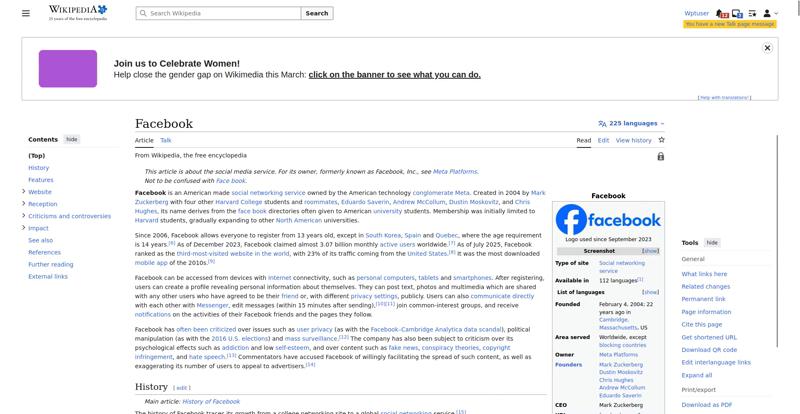Hide the Contents sidebar
Image resolution: width=800 pixels, height=414 pixels.
tap(72, 140)
